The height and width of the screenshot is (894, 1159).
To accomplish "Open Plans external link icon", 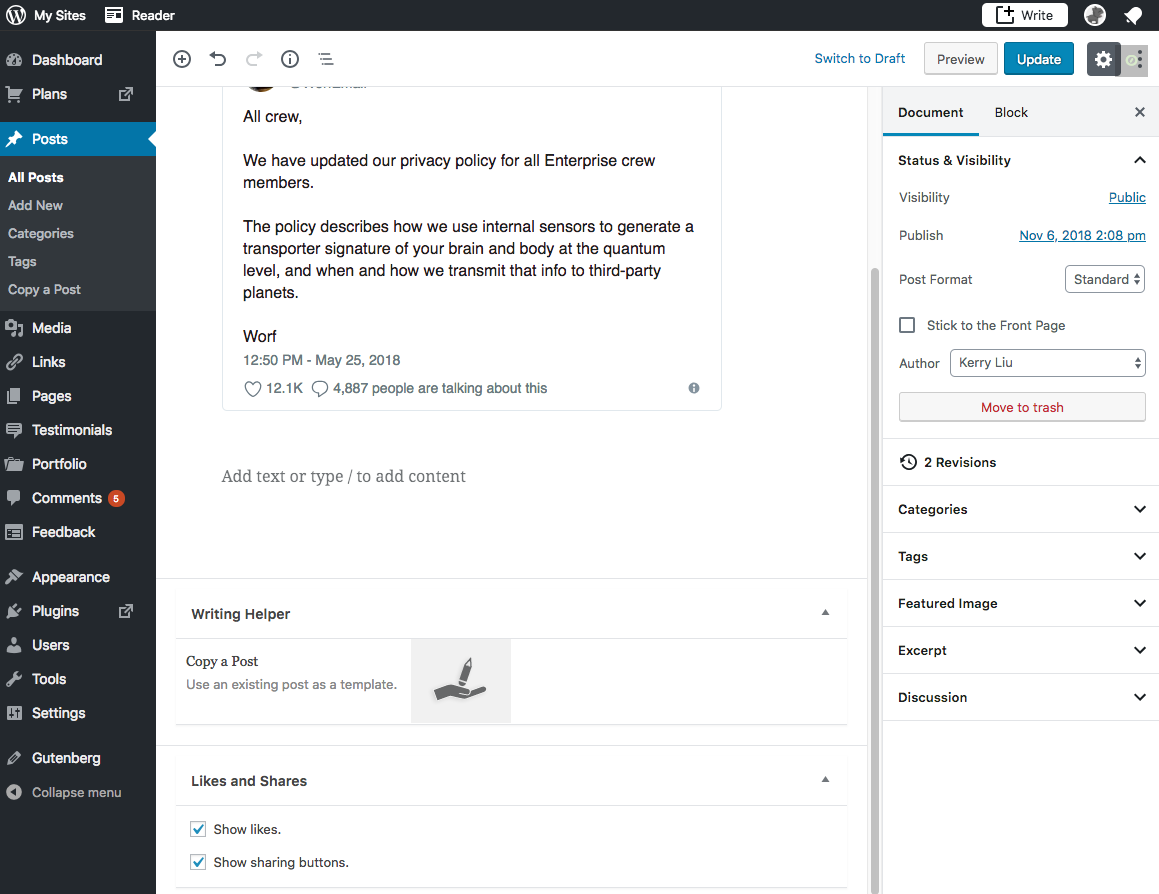I will (126, 94).
